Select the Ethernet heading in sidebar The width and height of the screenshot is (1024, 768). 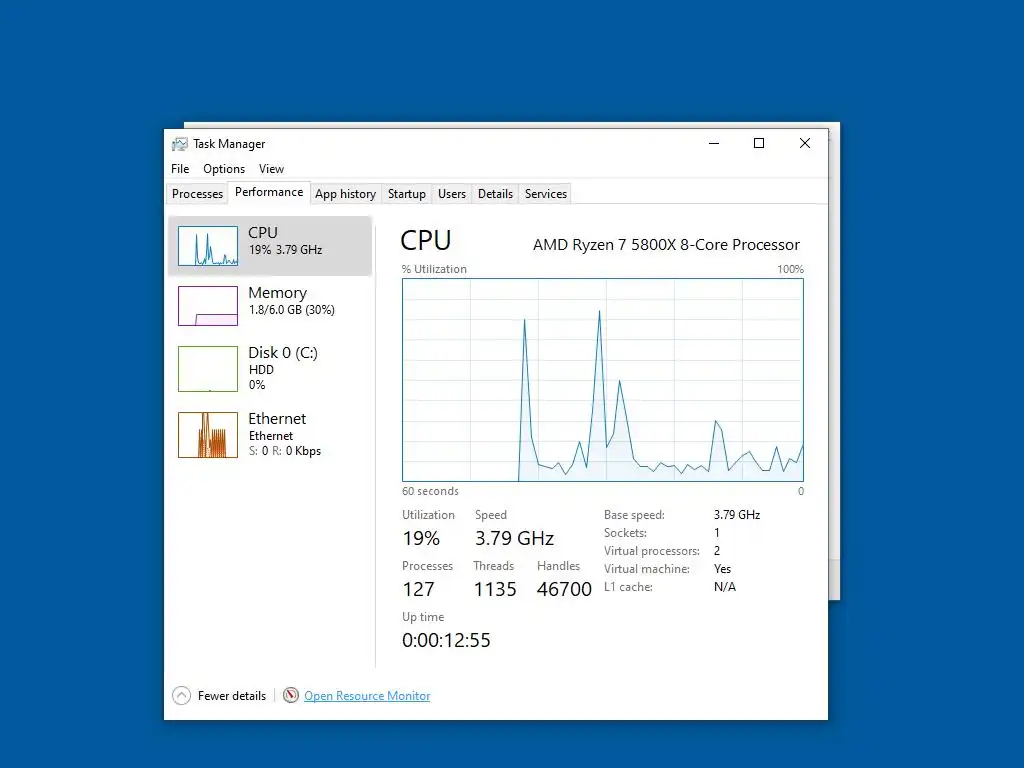tap(277, 419)
